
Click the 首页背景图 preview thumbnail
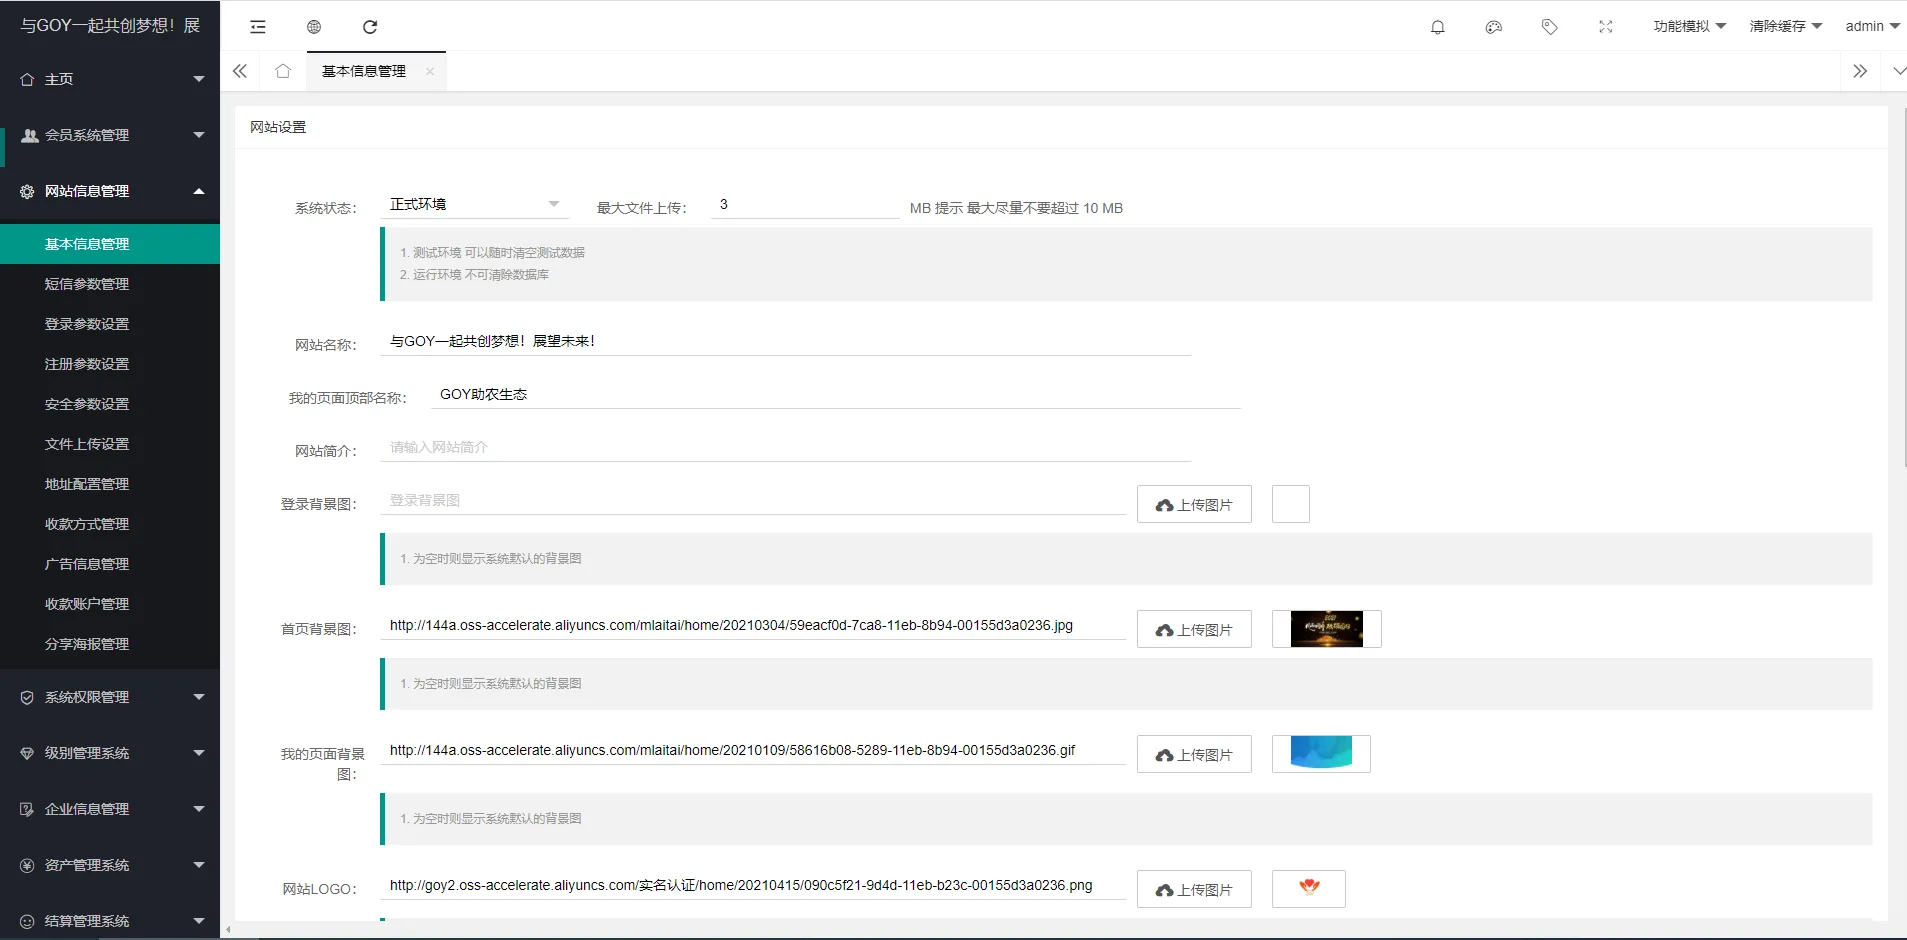pos(1326,629)
